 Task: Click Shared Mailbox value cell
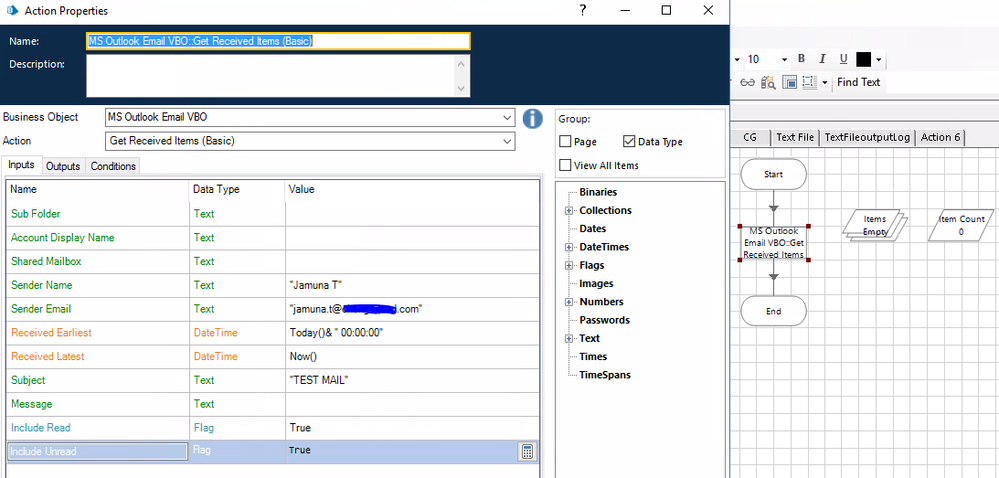tap(412, 261)
